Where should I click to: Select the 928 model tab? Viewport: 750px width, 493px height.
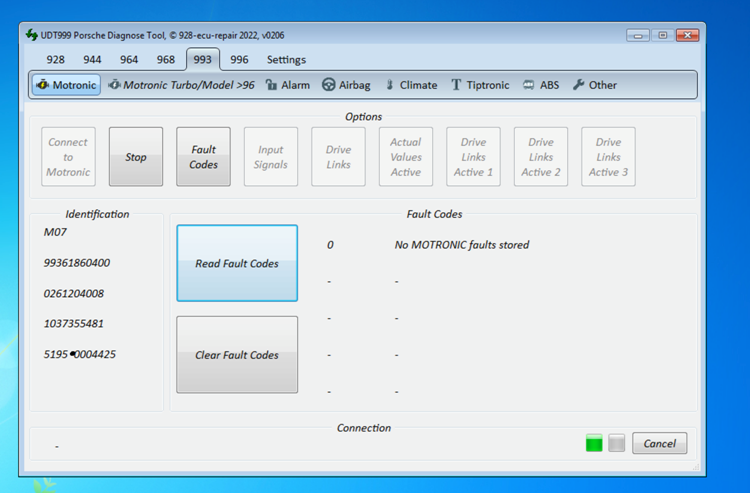coord(55,59)
